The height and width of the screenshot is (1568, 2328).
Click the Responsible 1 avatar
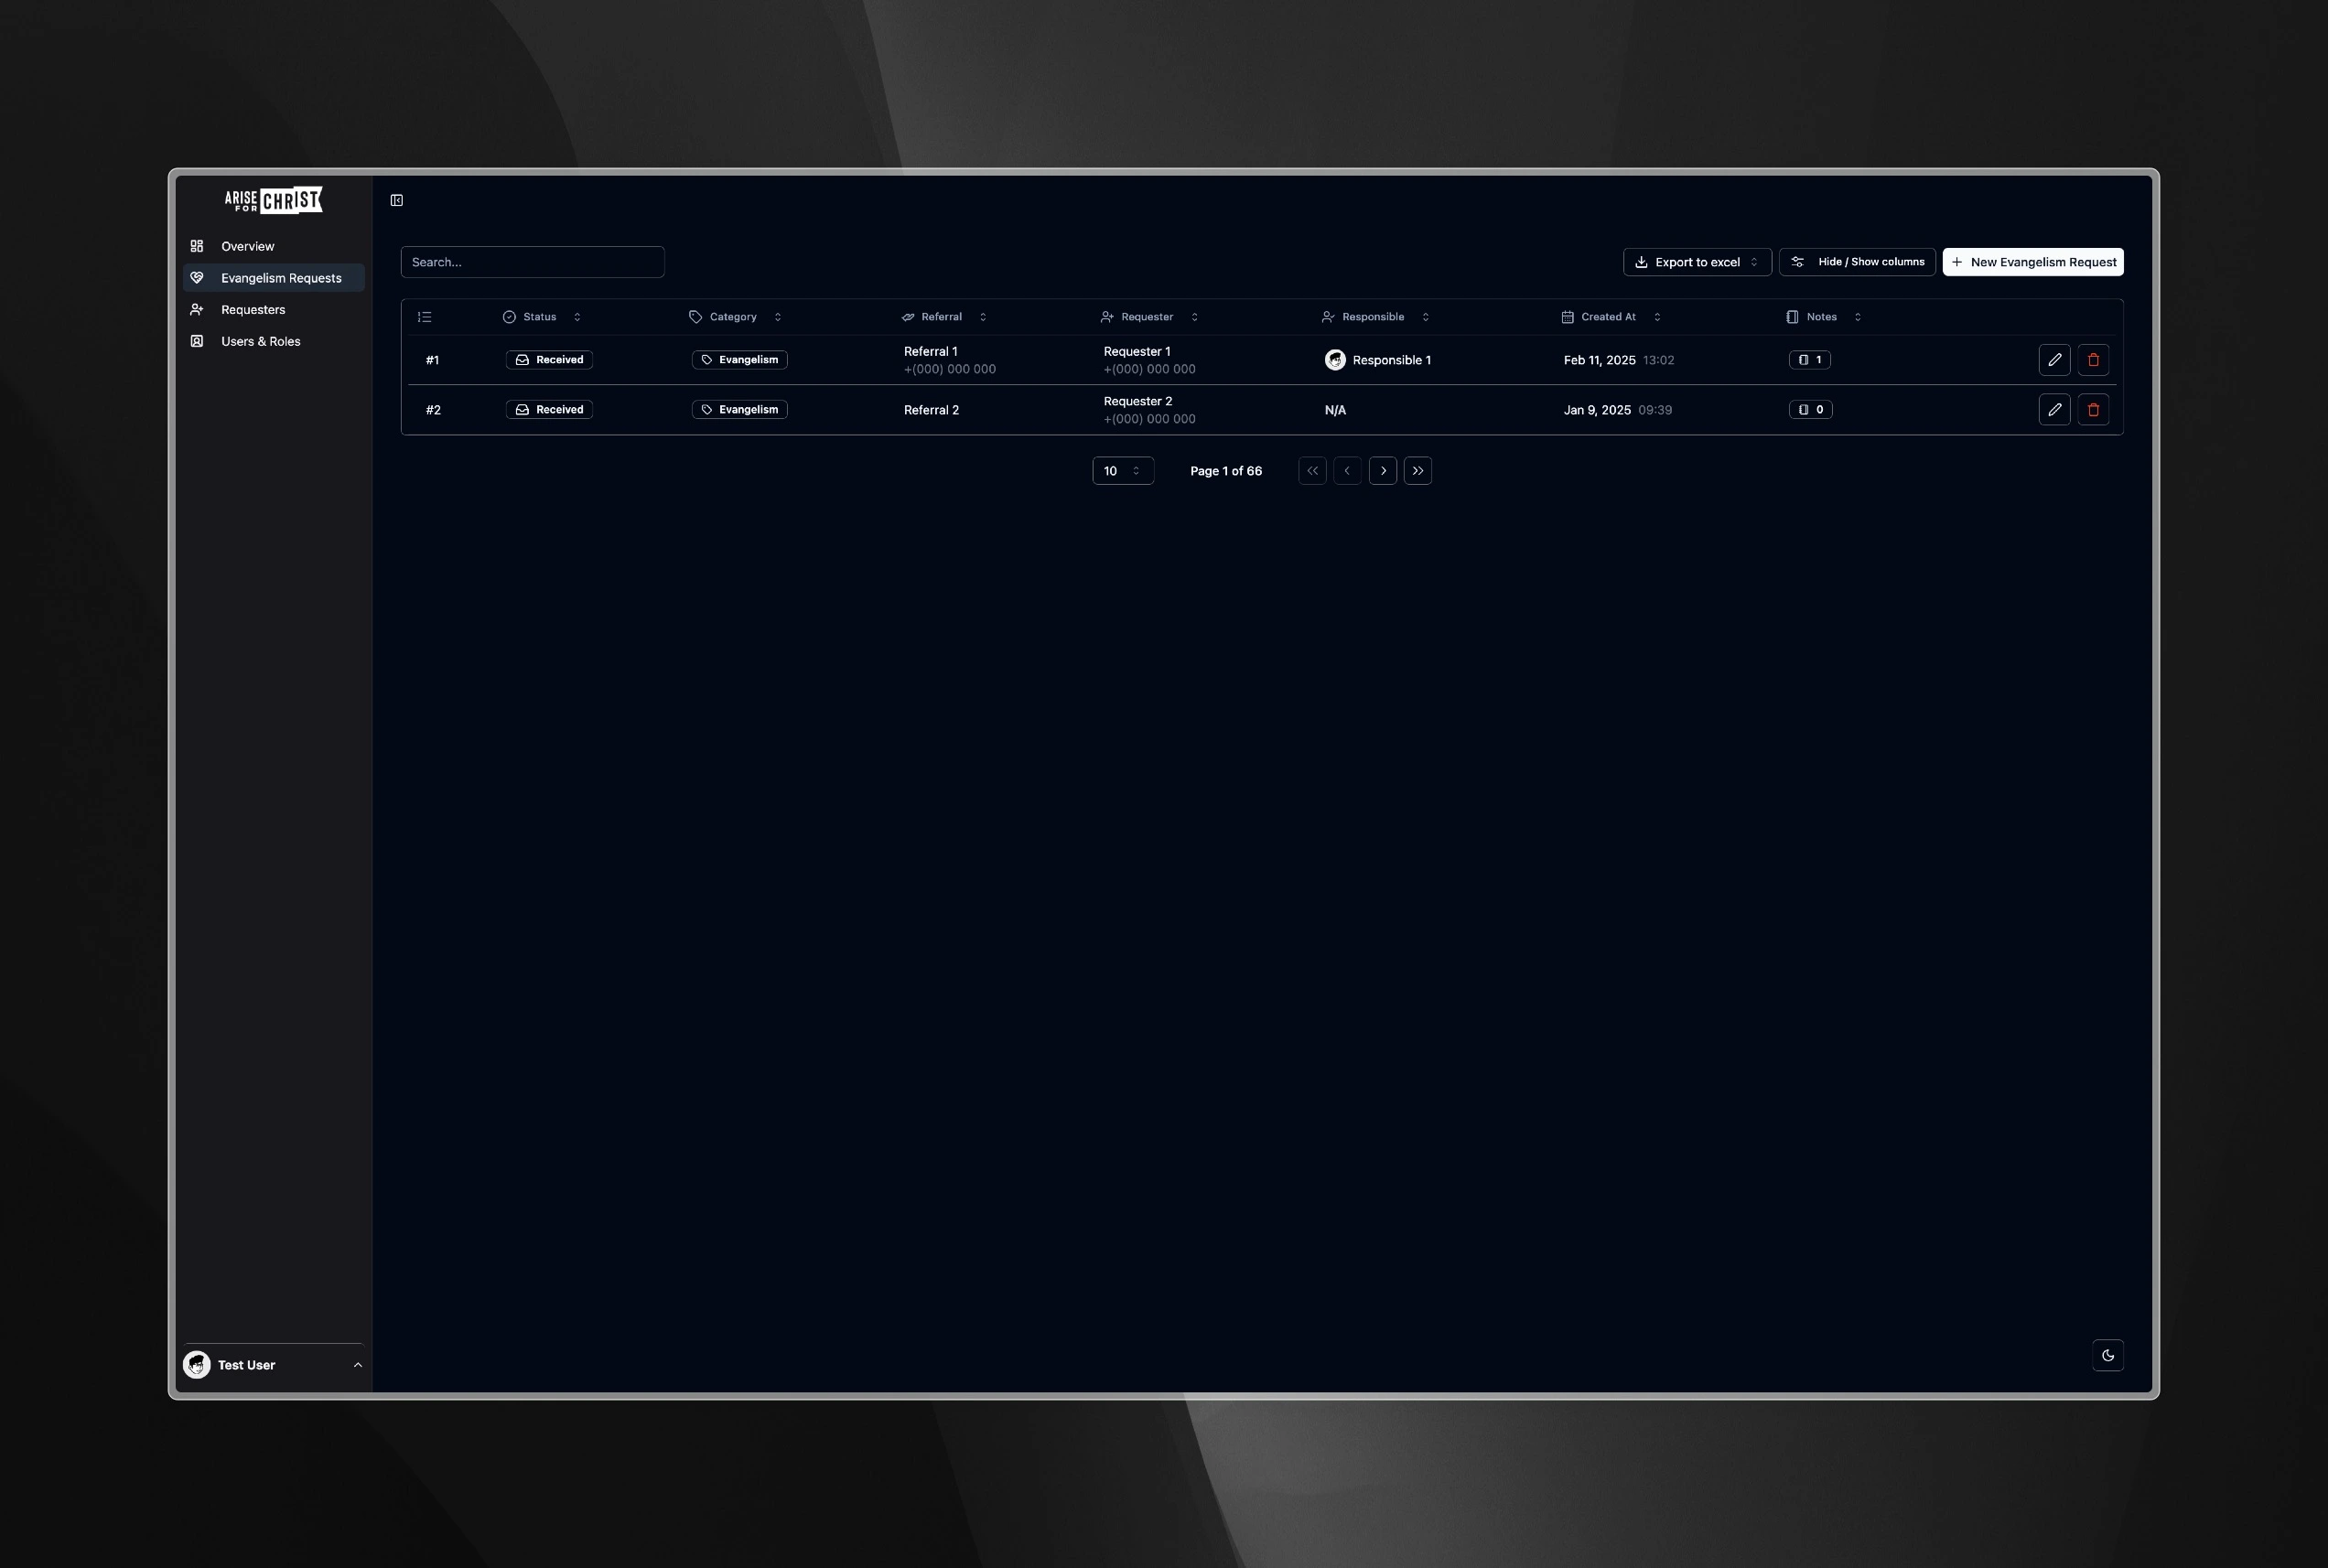(x=1335, y=360)
